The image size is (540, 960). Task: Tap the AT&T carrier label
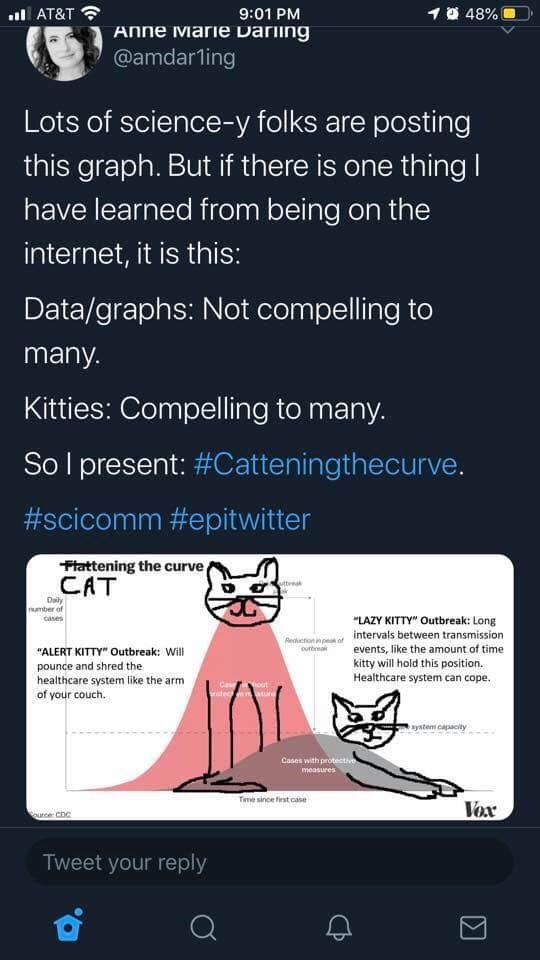56,13
